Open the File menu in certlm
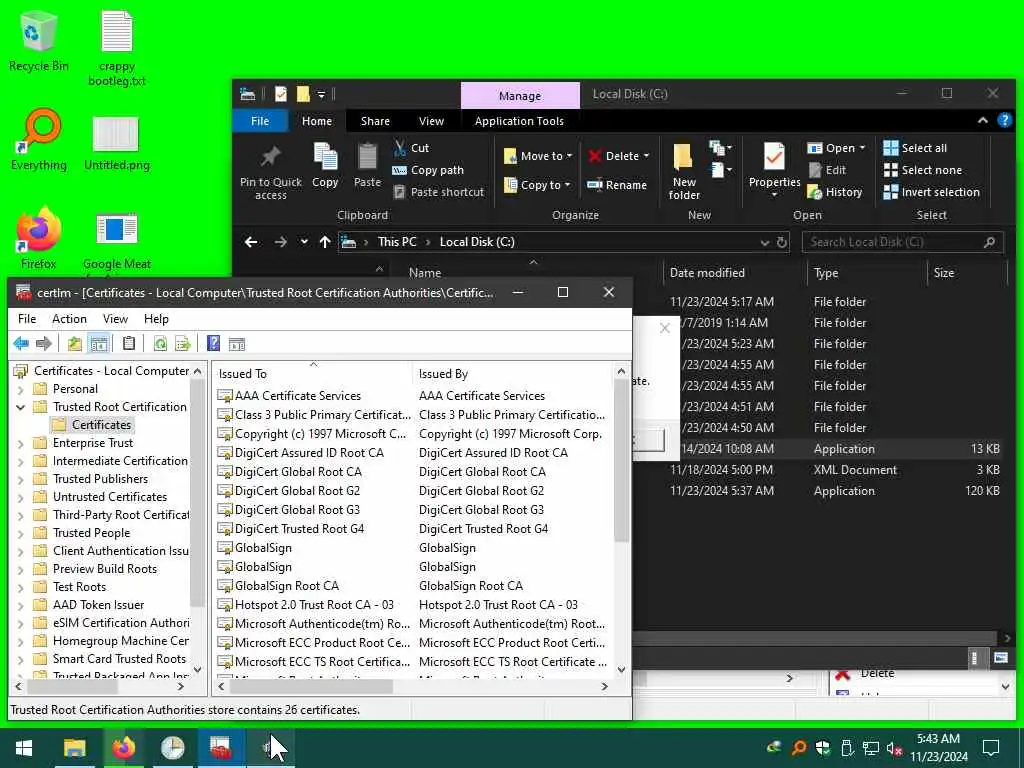Screen dimensions: 1024x768 pyautogui.click(x=27, y=319)
